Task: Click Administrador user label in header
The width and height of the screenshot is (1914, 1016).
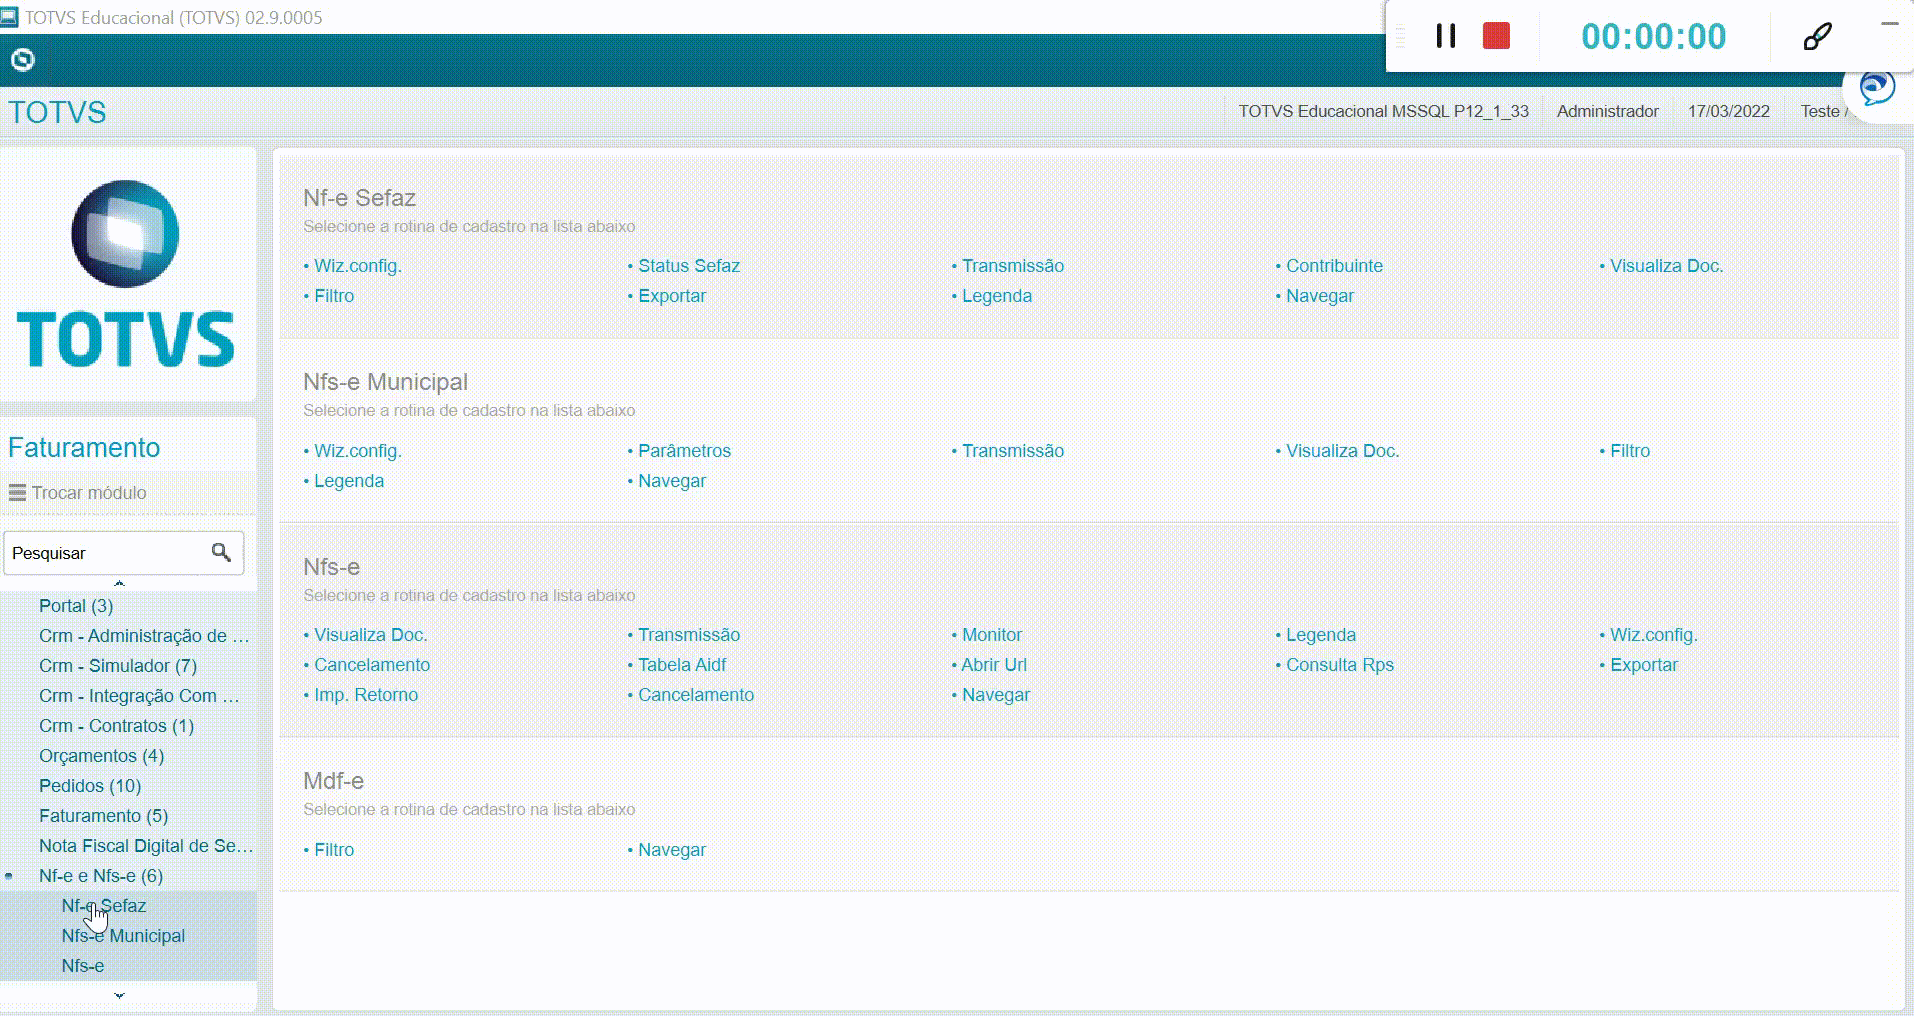Action: point(1607,111)
